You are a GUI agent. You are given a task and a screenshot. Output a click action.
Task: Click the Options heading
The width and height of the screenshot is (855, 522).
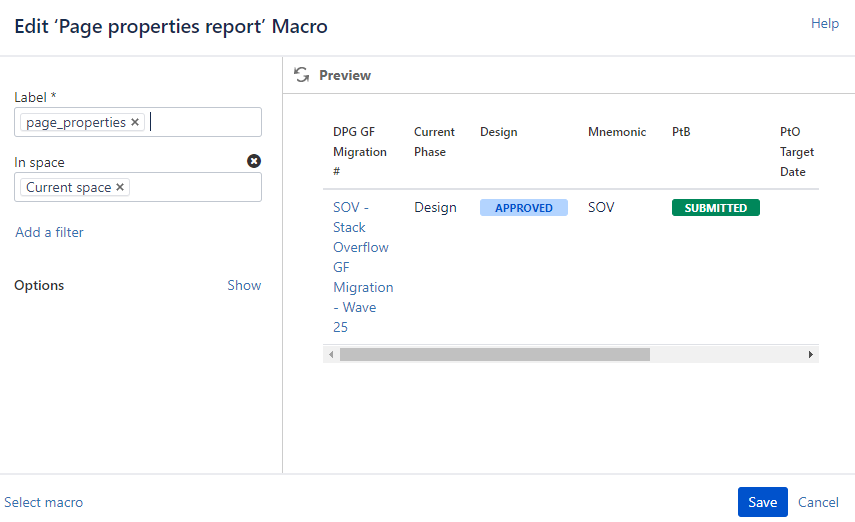pyautogui.click(x=39, y=285)
